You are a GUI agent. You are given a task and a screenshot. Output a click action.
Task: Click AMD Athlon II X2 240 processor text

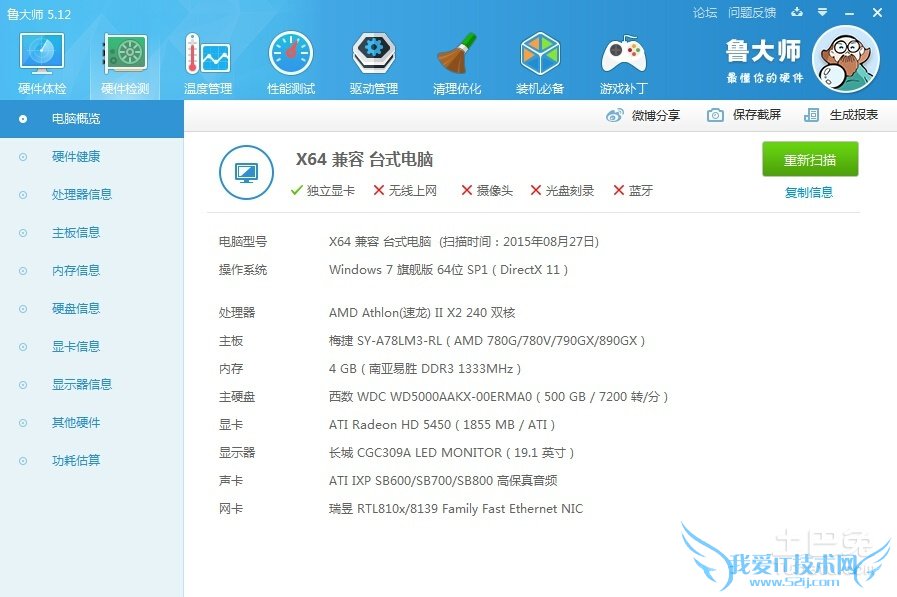click(x=422, y=313)
